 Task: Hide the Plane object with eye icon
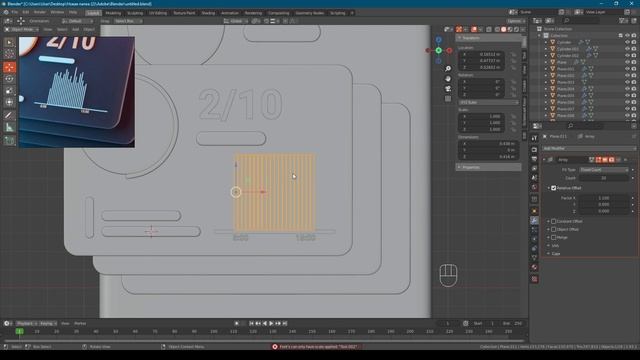pyautogui.click(x=627, y=62)
